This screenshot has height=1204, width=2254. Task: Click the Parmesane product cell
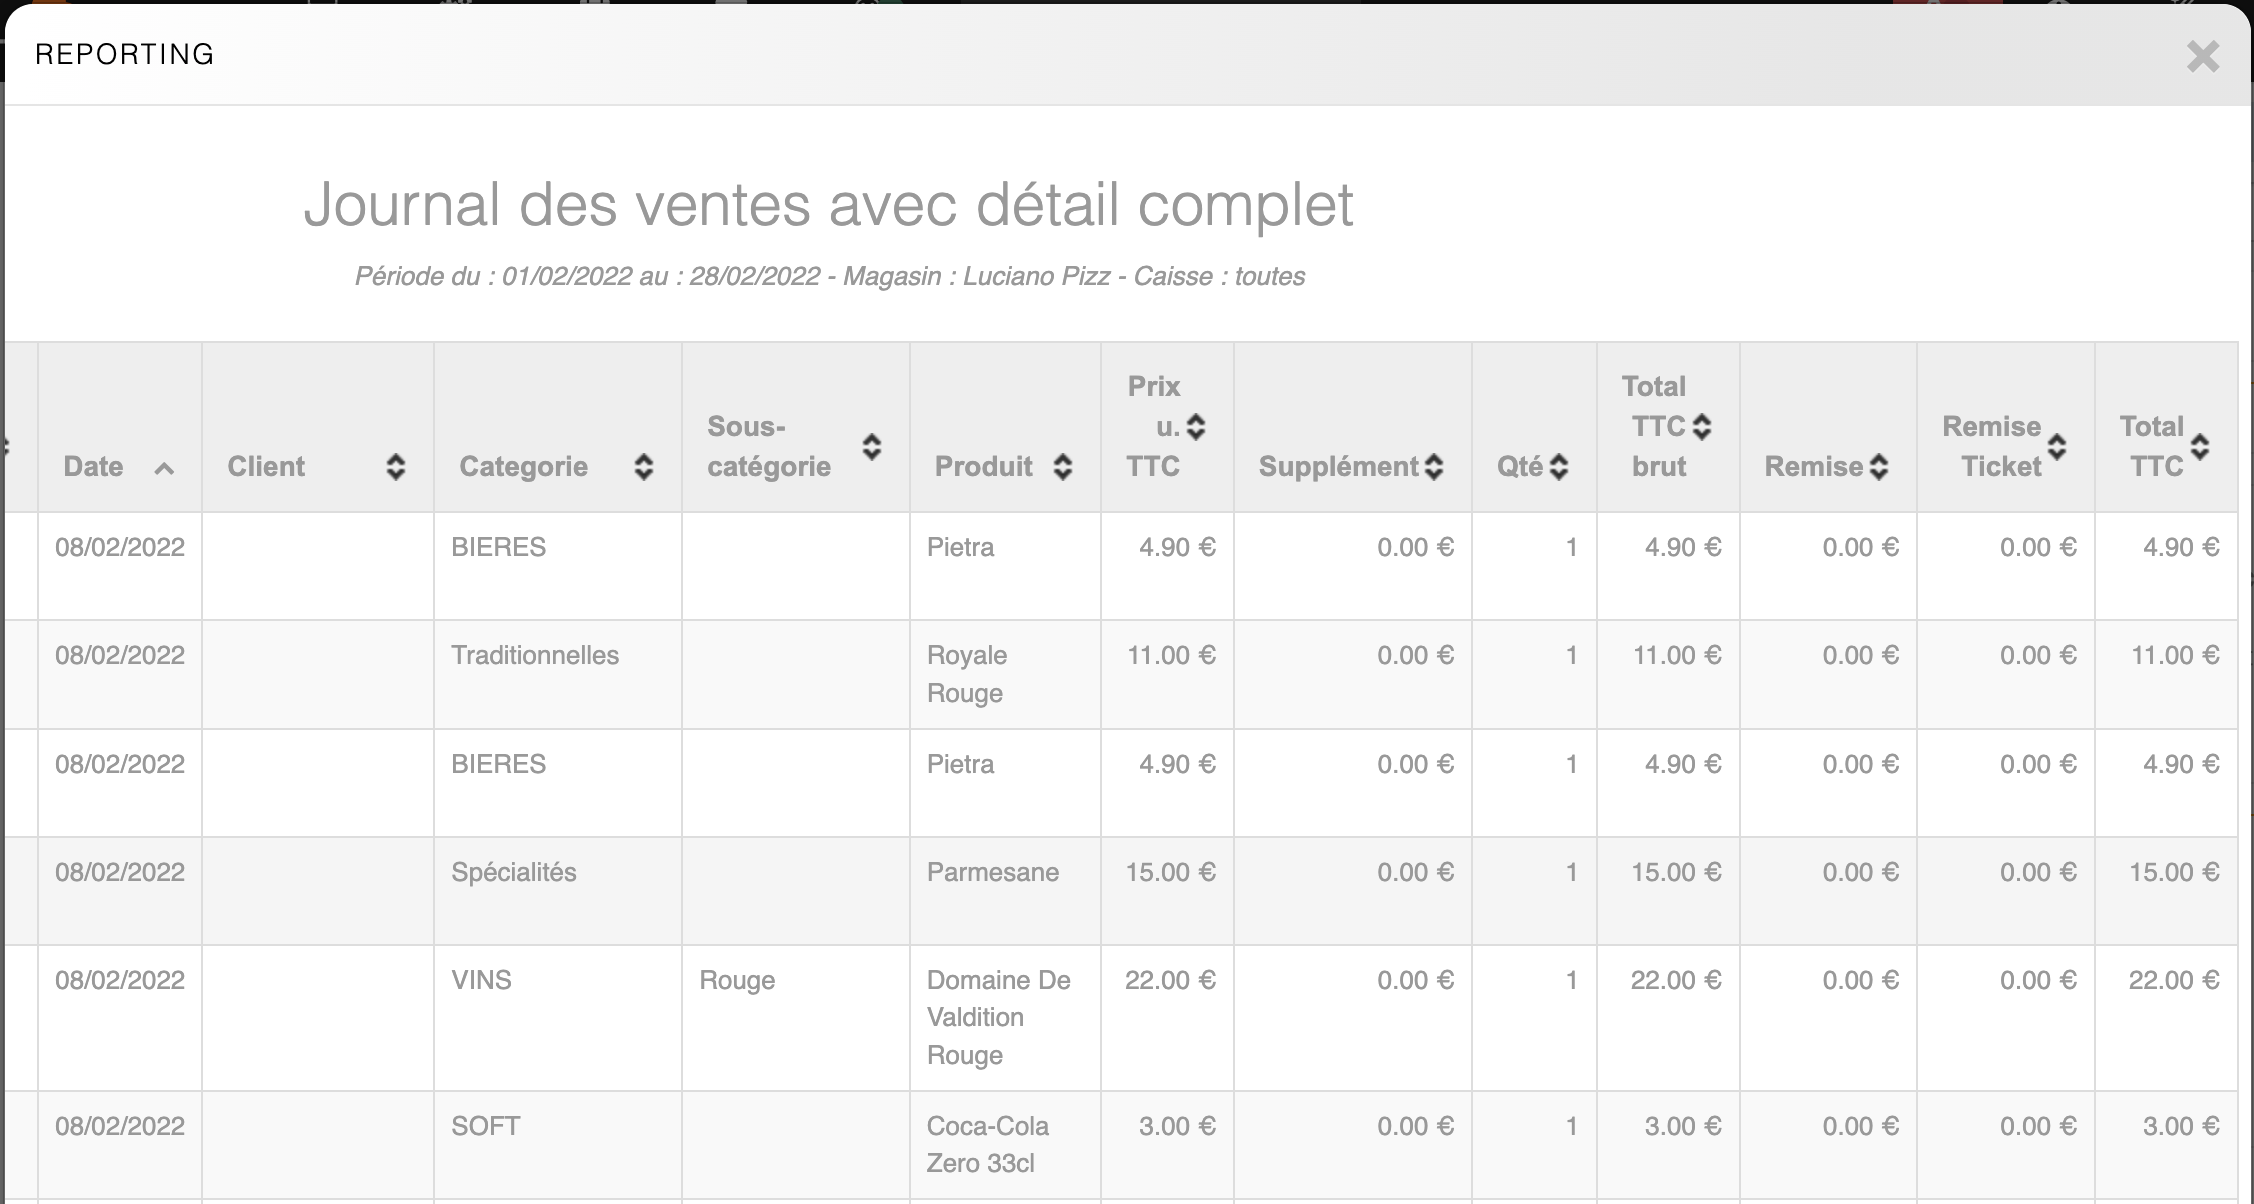[x=992, y=872]
